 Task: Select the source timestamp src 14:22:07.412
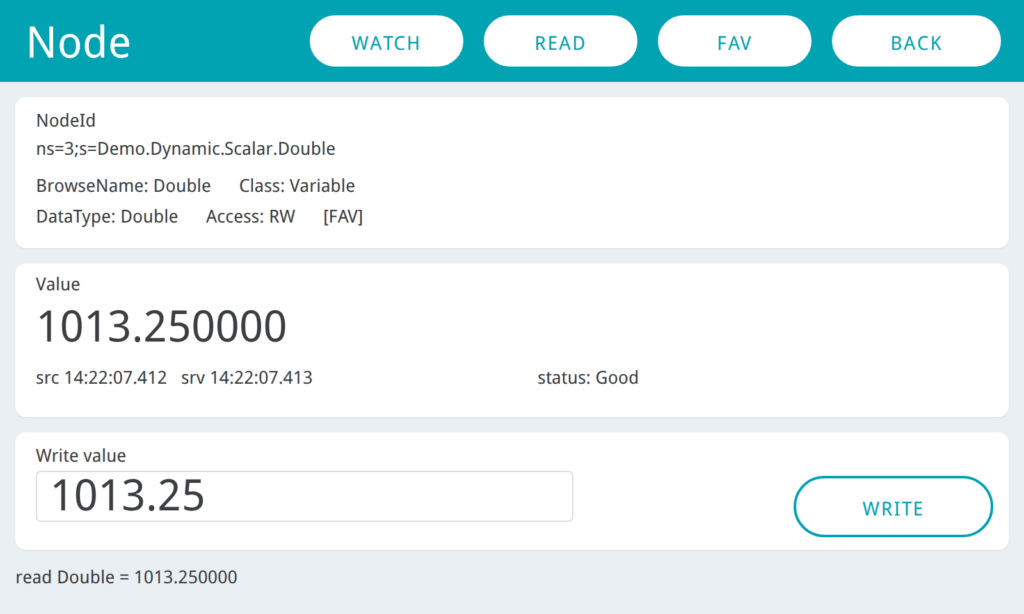[101, 378]
